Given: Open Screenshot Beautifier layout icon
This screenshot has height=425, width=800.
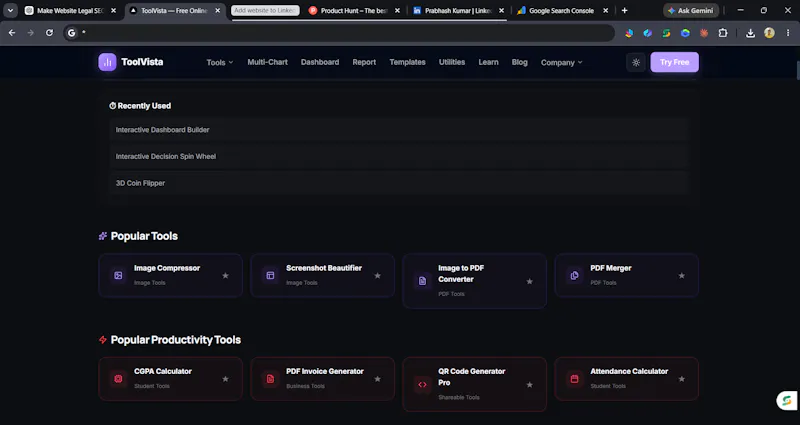Looking at the screenshot, I should coord(270,276).
